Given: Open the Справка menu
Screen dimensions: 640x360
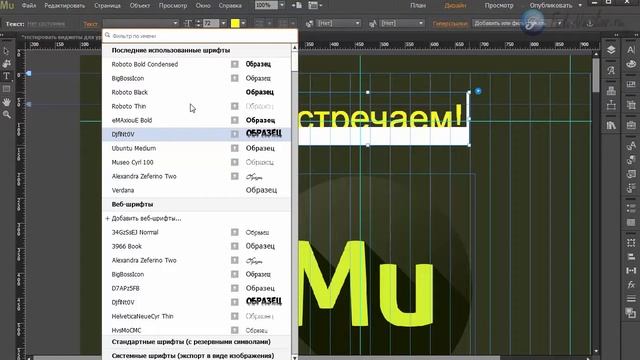Looking at the screenshot, I should 230,6.
